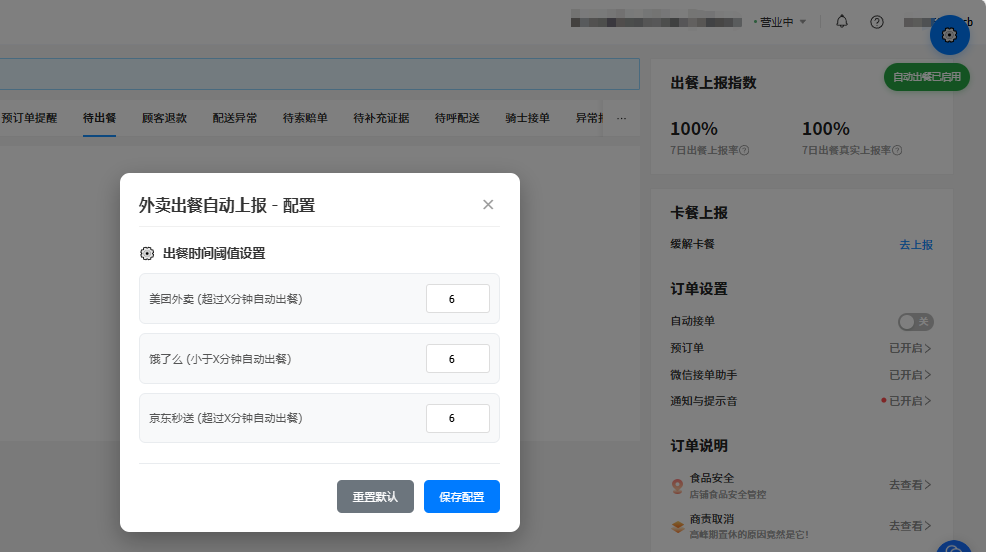The image size is (986, 552).
Task: Close the 外卖出餐自动上报 configuration dialog
Action: point(488,204)
